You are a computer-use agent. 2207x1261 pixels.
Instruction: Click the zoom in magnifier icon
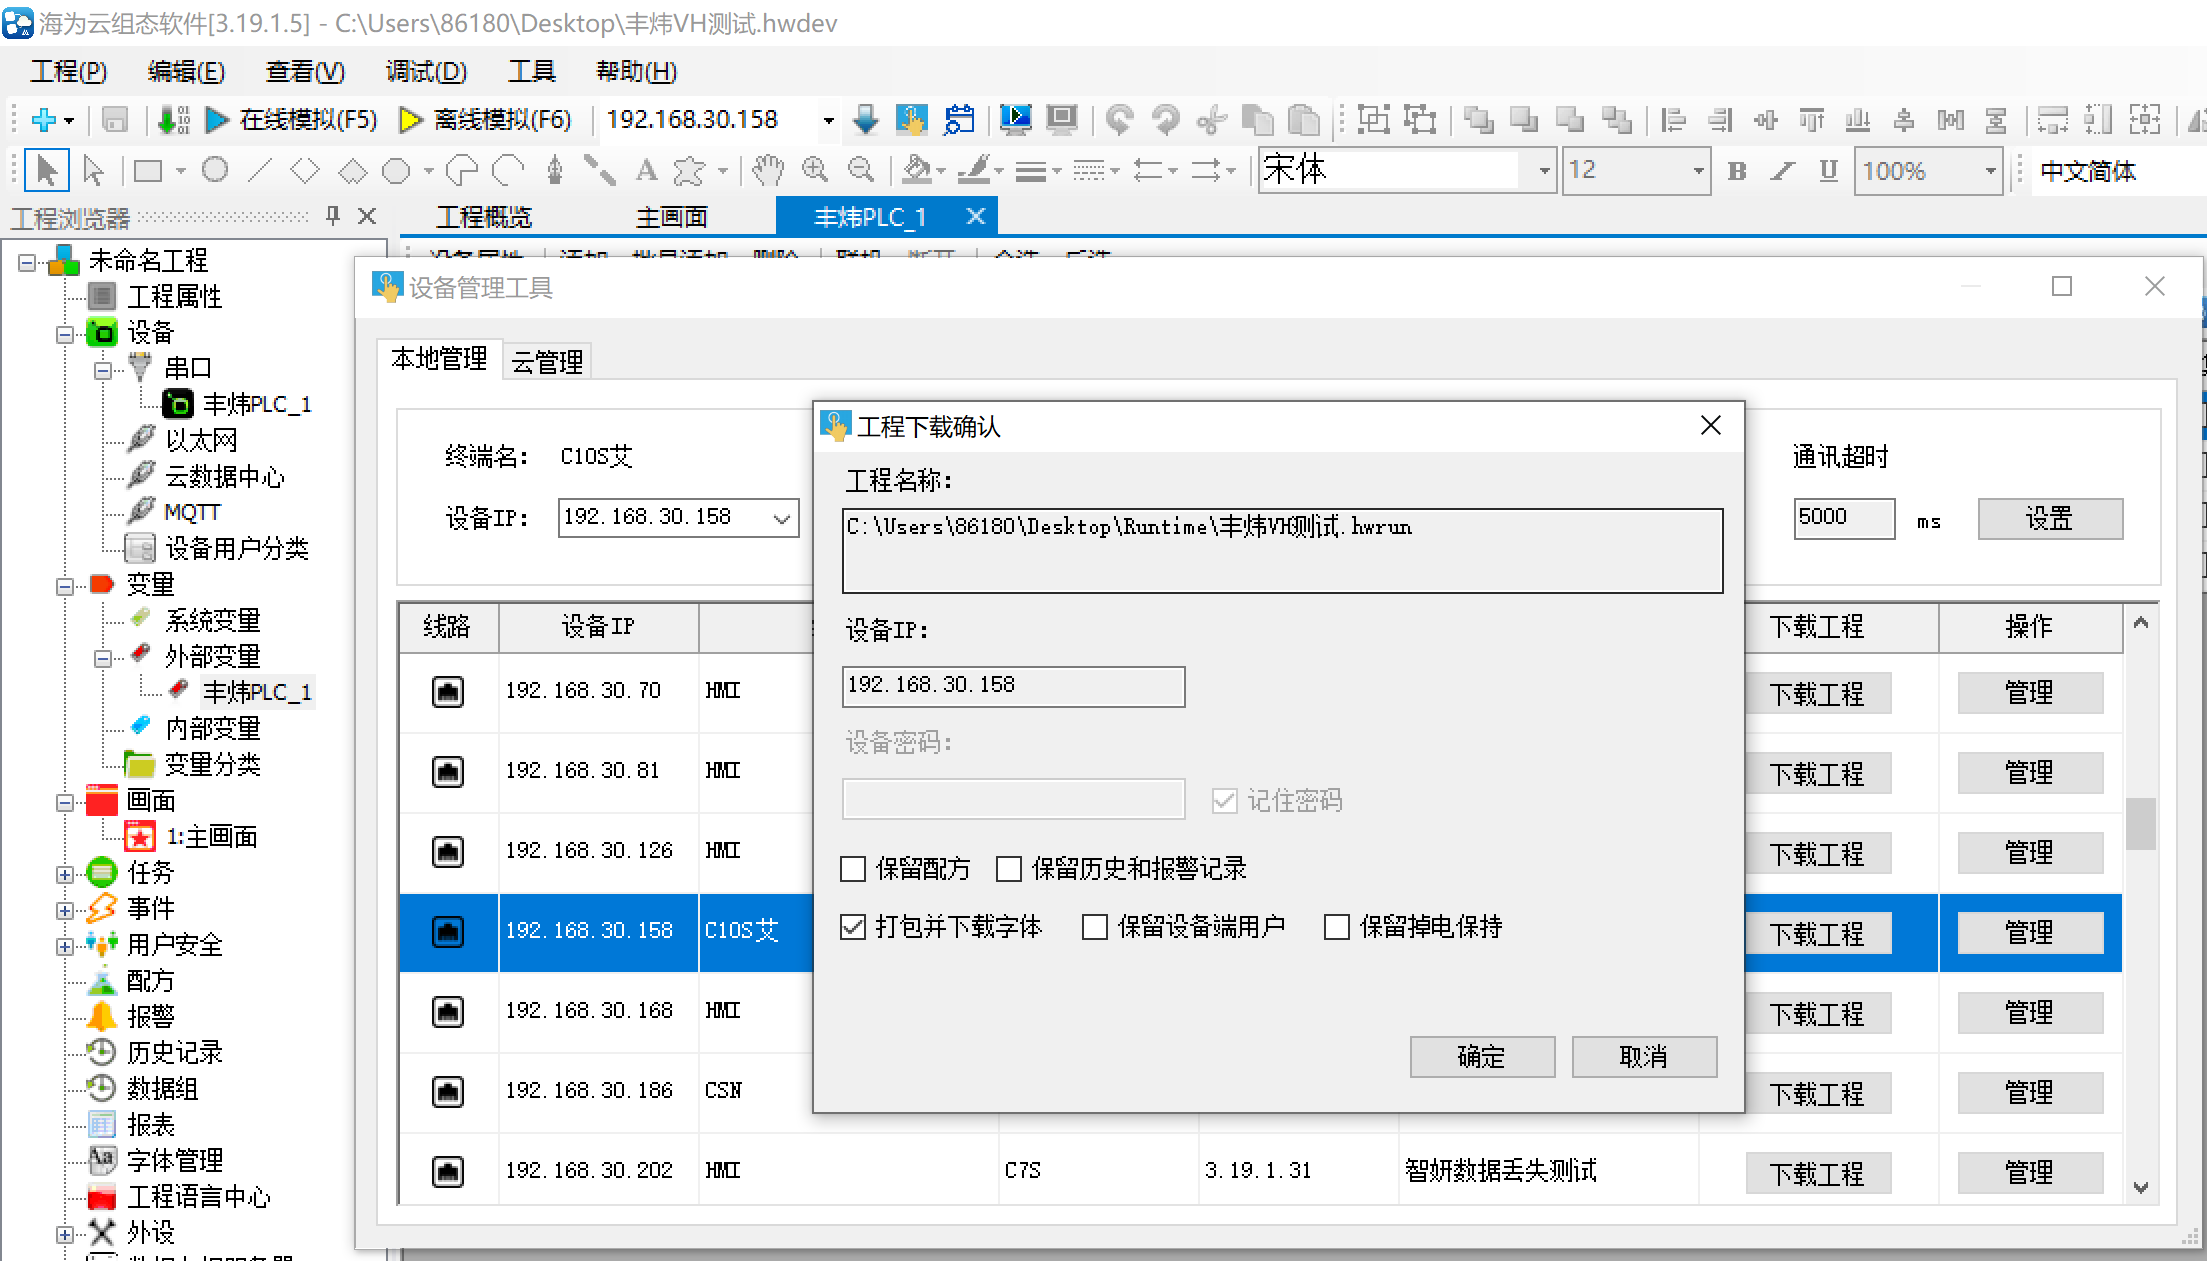pyautogui.click(x=815, y=171)
